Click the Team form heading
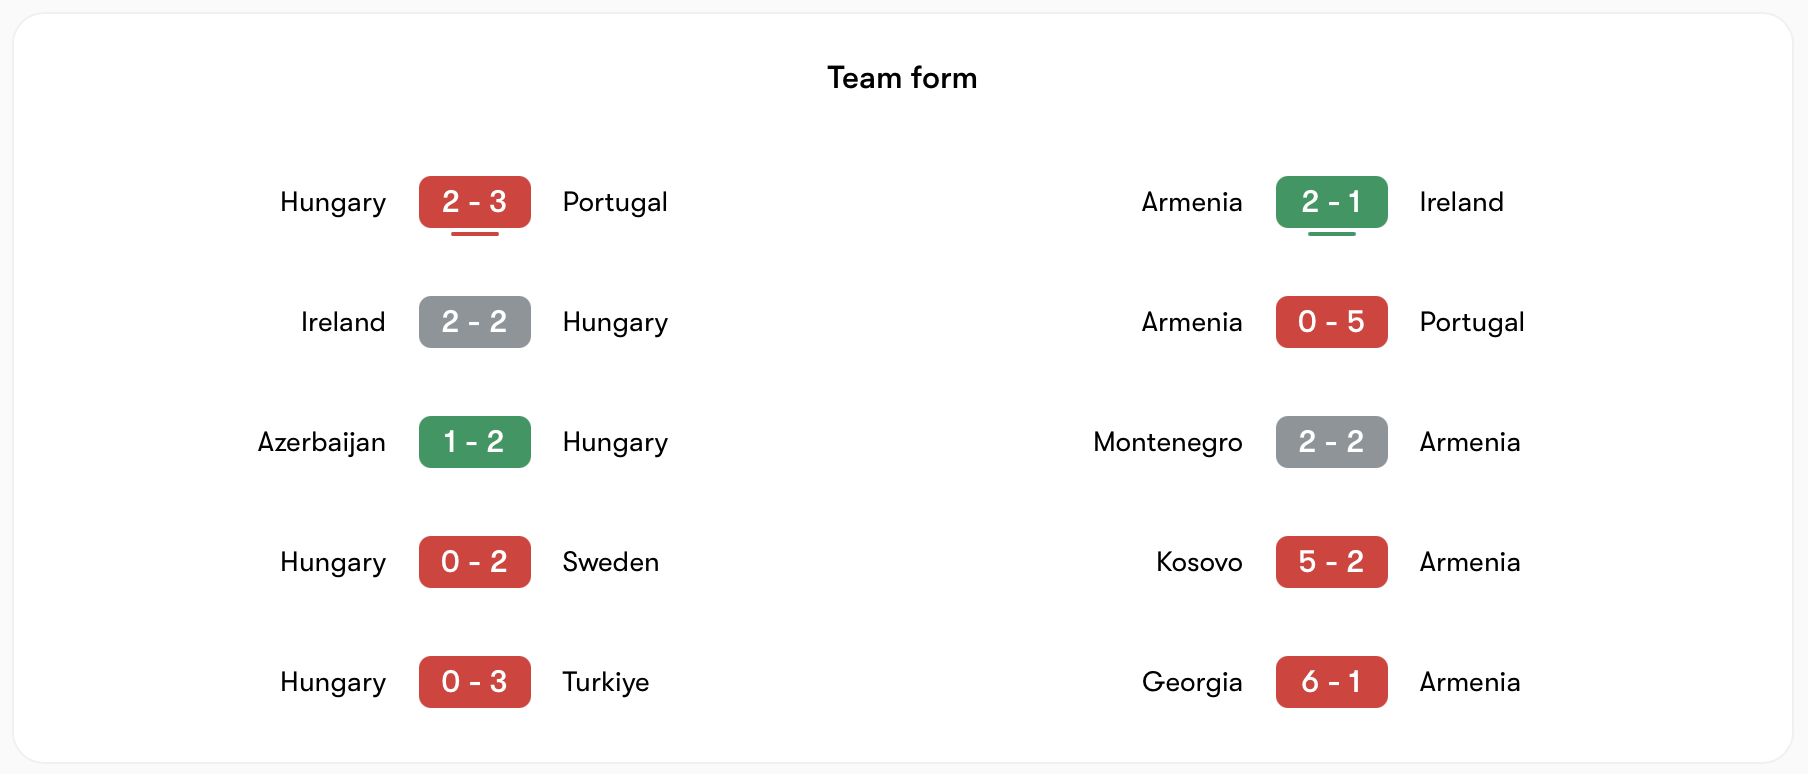 pyautogui.click(x=902, y=78)
